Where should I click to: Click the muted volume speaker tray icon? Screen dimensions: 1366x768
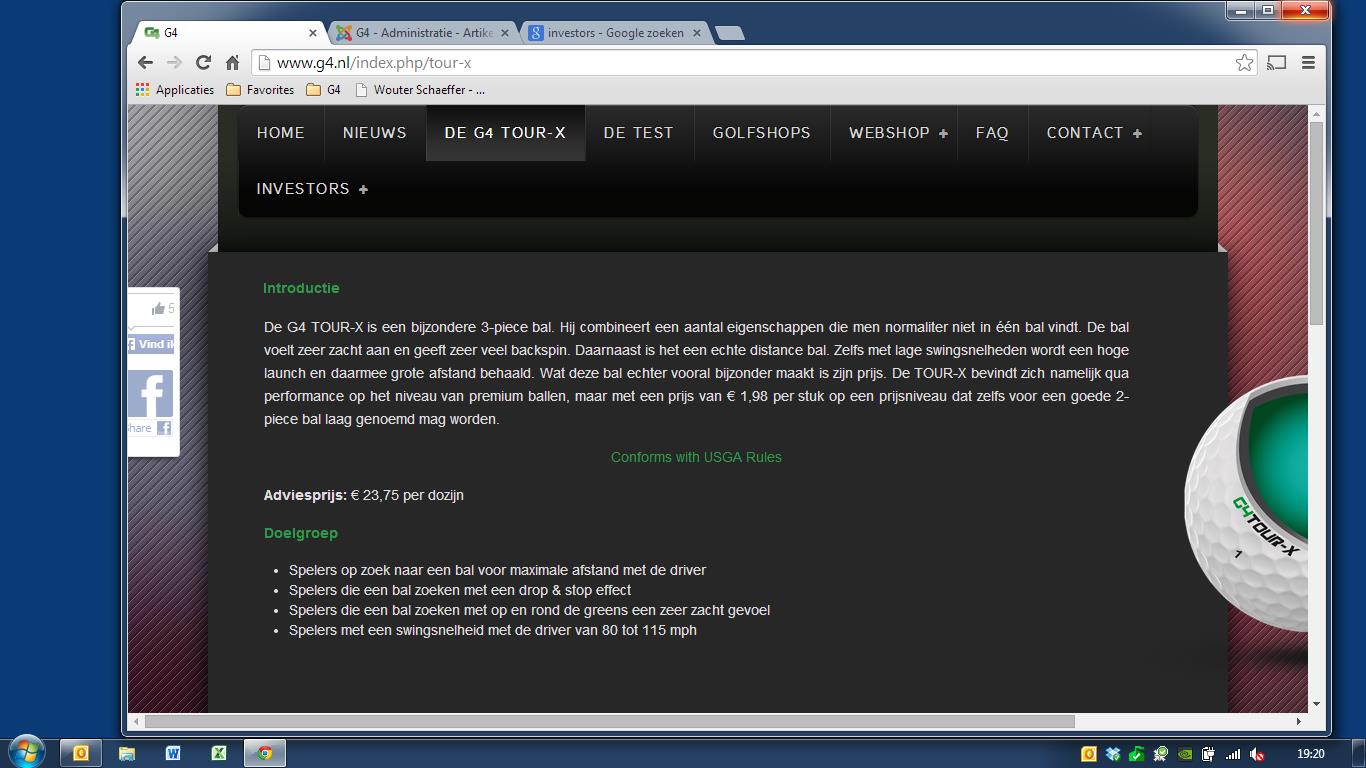[x=1257, y=754]
